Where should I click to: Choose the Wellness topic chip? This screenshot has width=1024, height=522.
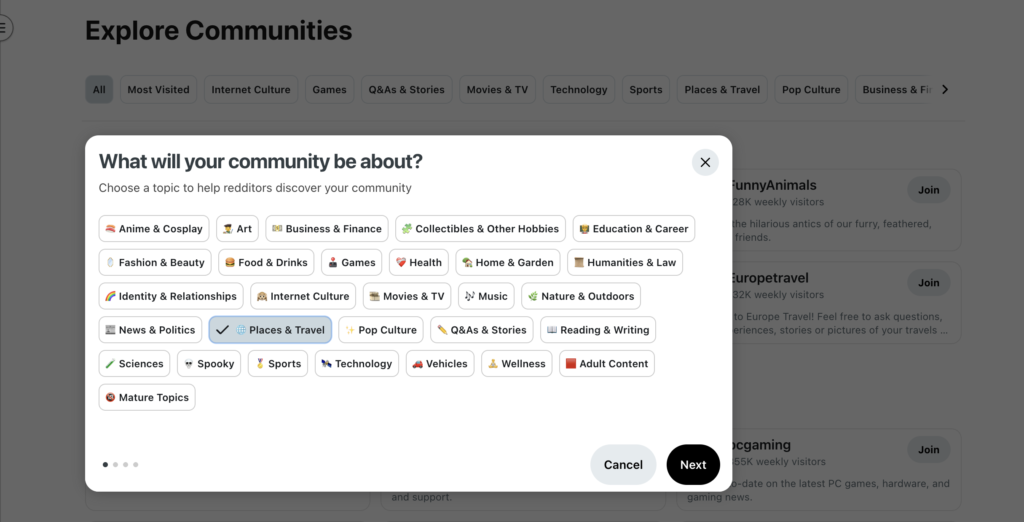pos(517,364)
